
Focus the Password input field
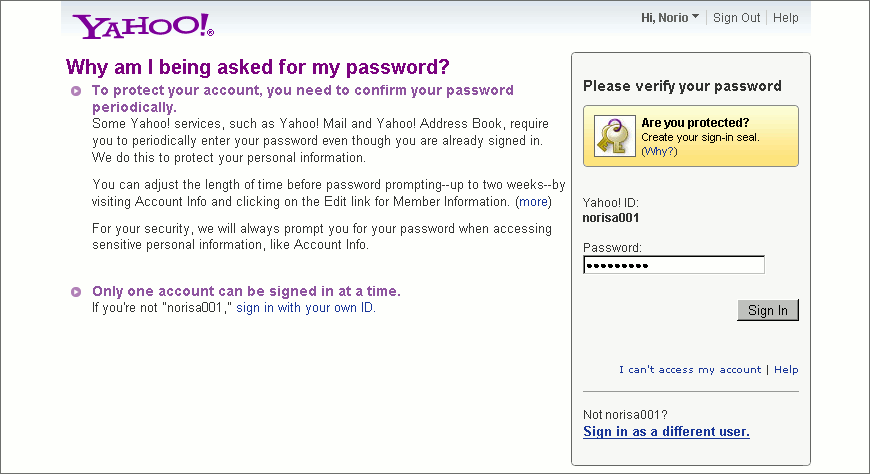point(674,265)
